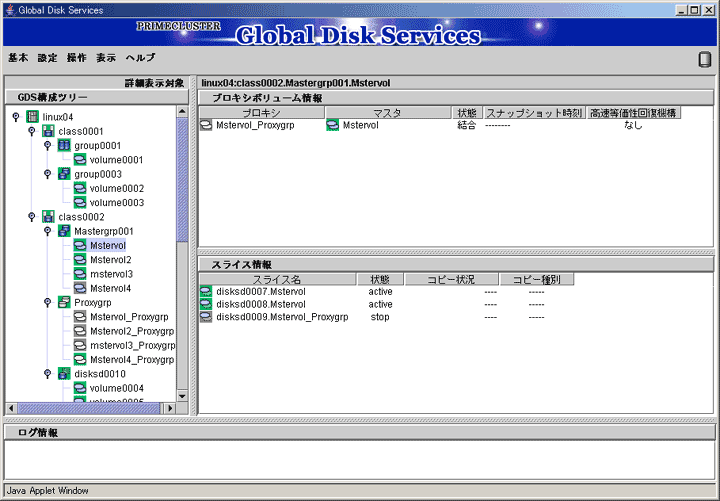Click the volume0001 volume icon

[x=80, y=160]
